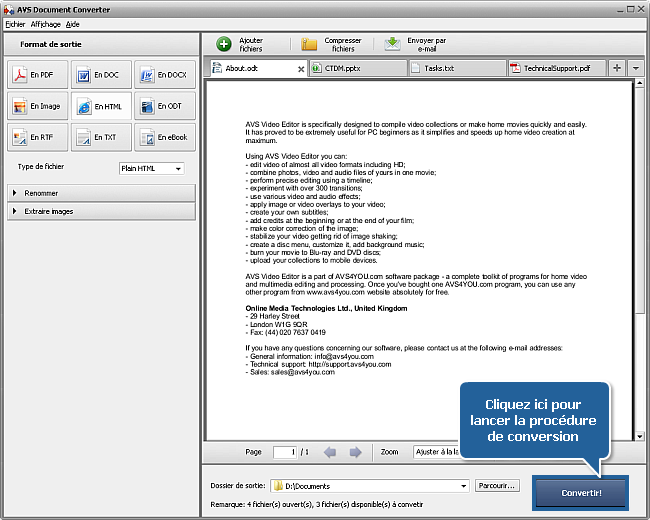This screenshot has height=520, width=650.
Task: Open the Type de fichier Plain HTML dropdown
Action: point(151,168)
